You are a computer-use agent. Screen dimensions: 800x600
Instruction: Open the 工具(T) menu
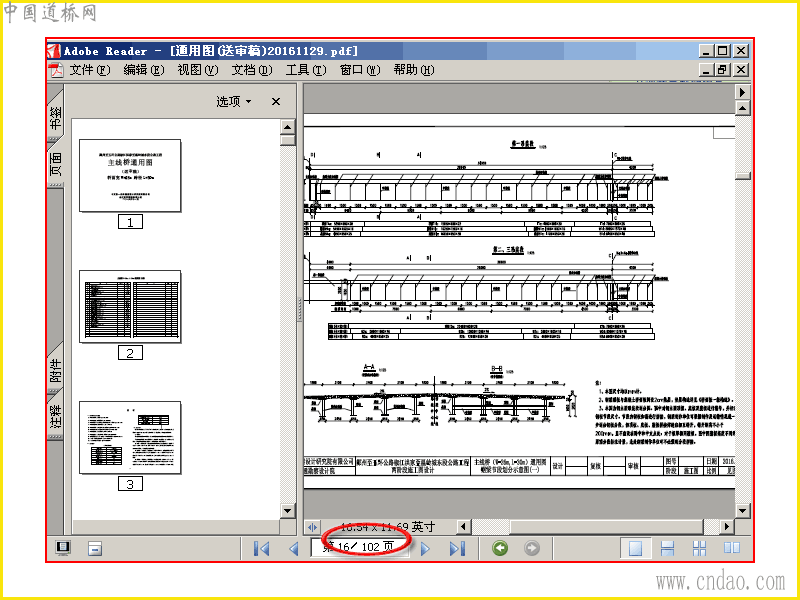click(306, 70)
